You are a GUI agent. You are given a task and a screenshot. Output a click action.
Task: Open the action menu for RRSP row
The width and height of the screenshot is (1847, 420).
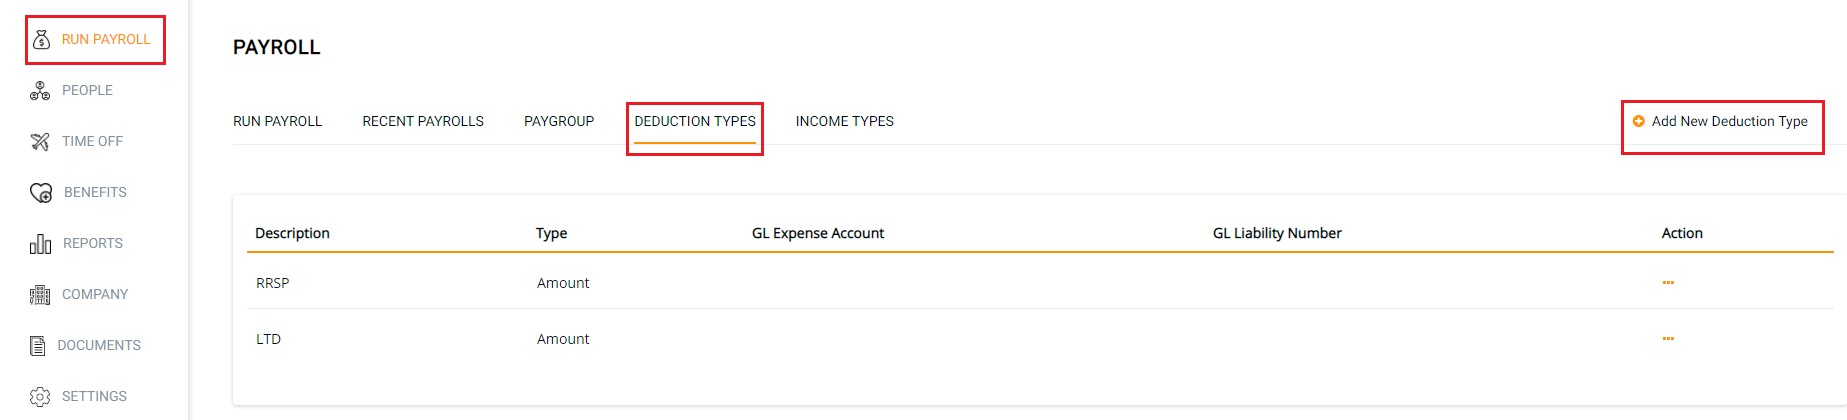[1668, 283]
